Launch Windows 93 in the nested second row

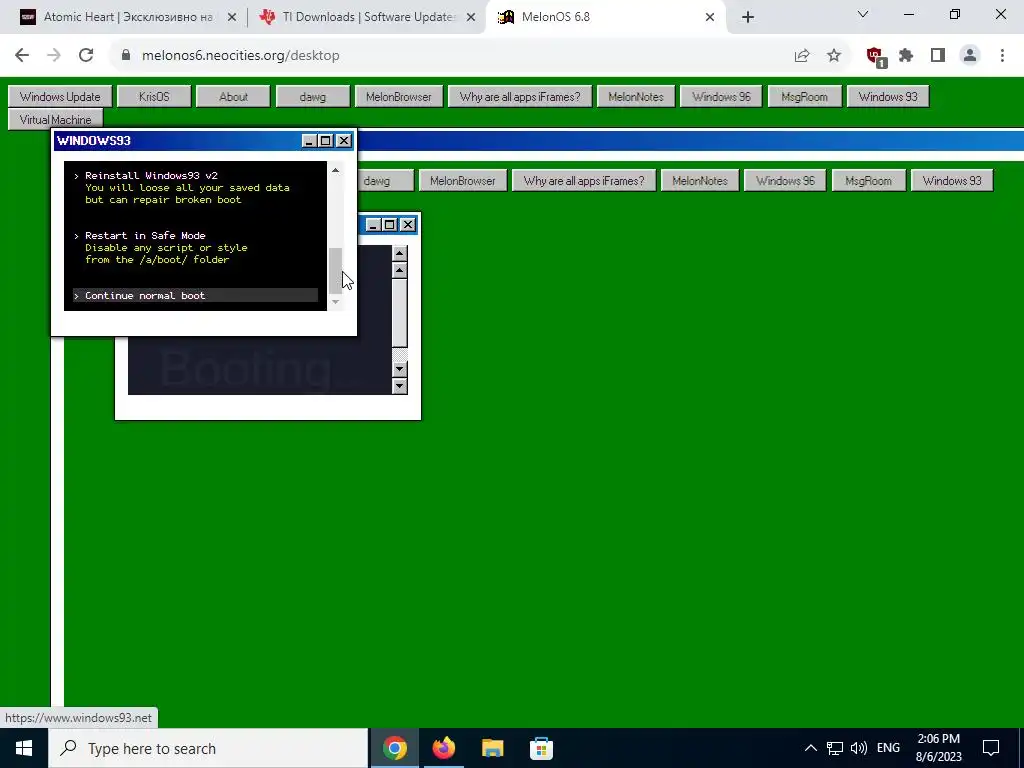952,181
